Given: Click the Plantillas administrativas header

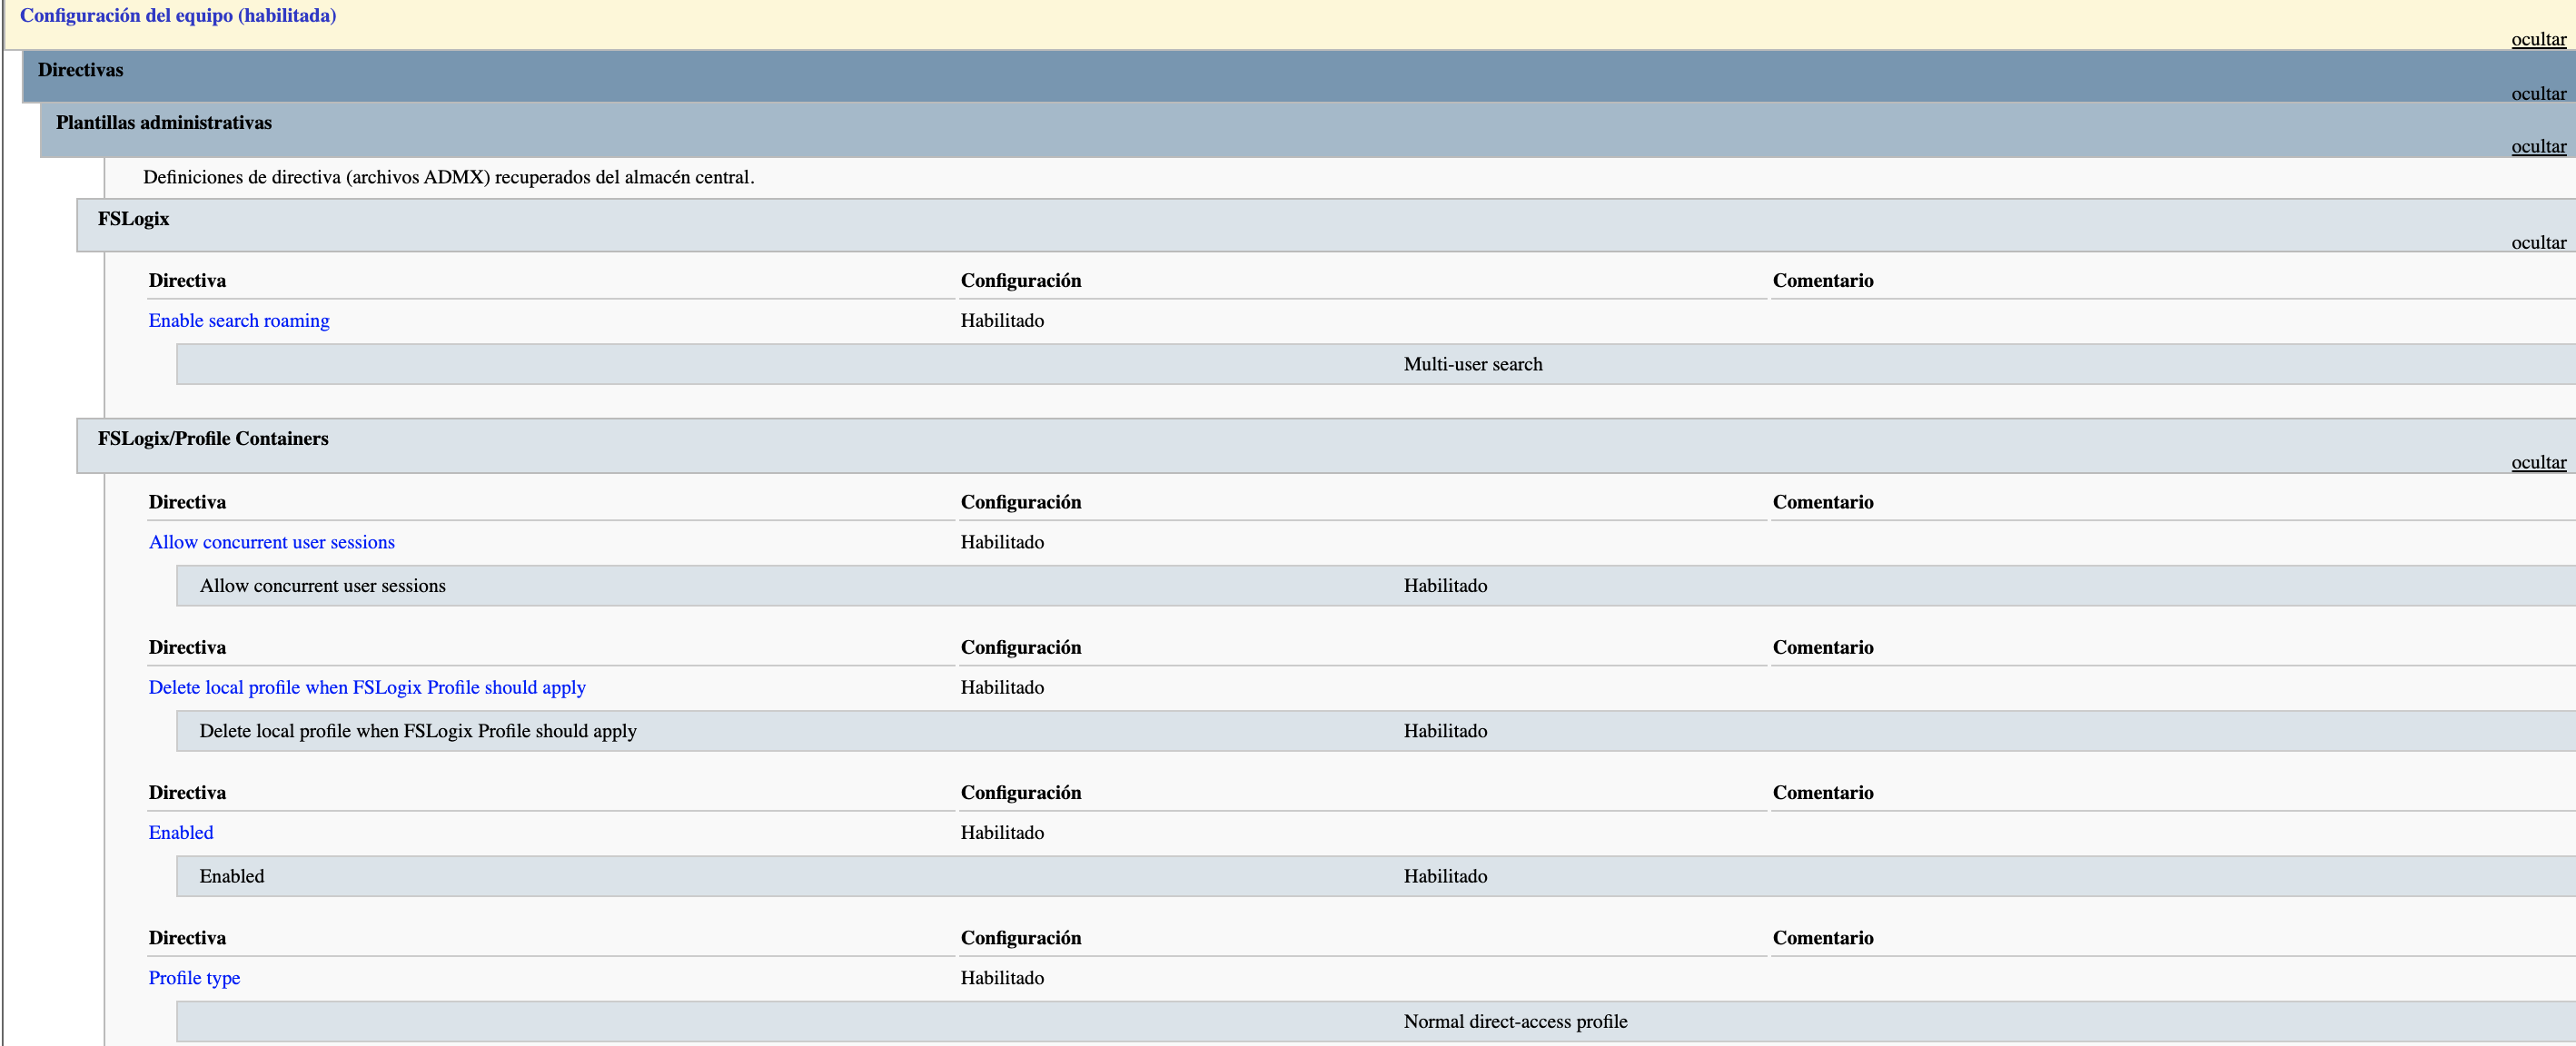Looking at the screenshot, I should coord(163,123).
